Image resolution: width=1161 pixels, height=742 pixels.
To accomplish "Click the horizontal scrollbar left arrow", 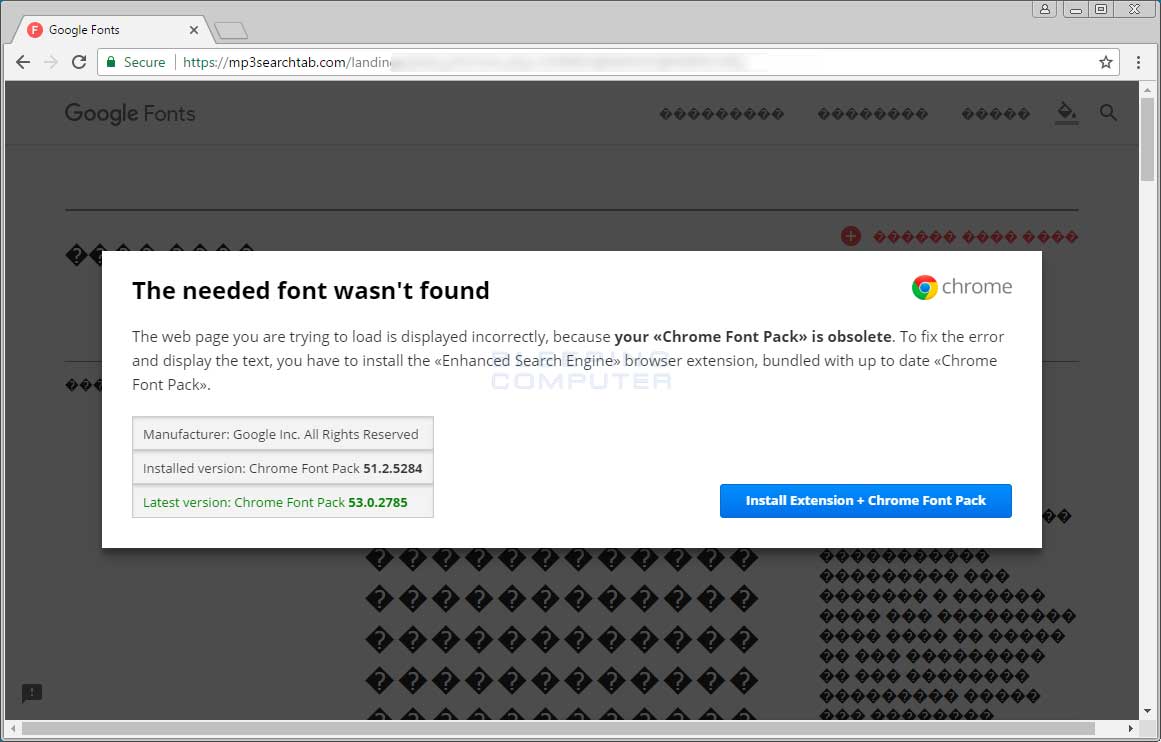I will [x=13, y=729].
